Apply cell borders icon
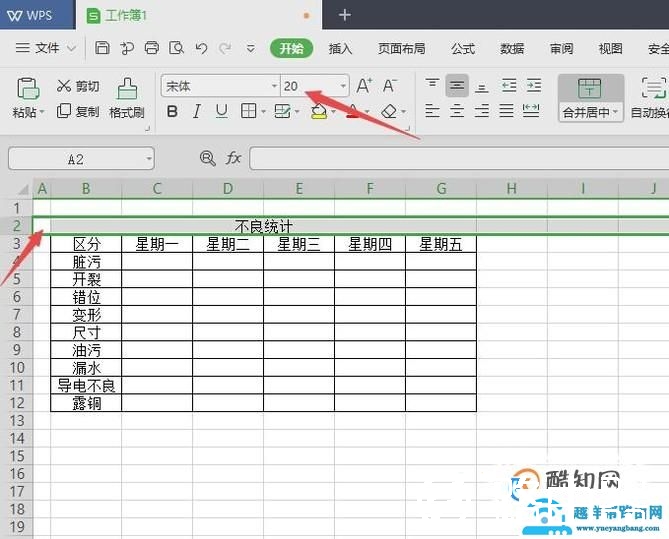 (249, 111)
